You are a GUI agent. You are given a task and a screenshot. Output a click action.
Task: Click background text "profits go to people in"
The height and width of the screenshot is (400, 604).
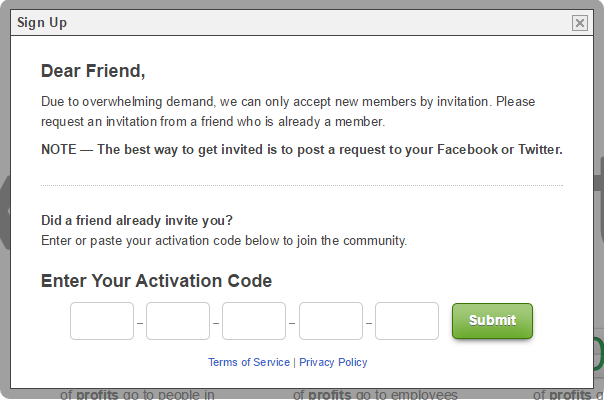click(138, 395)
